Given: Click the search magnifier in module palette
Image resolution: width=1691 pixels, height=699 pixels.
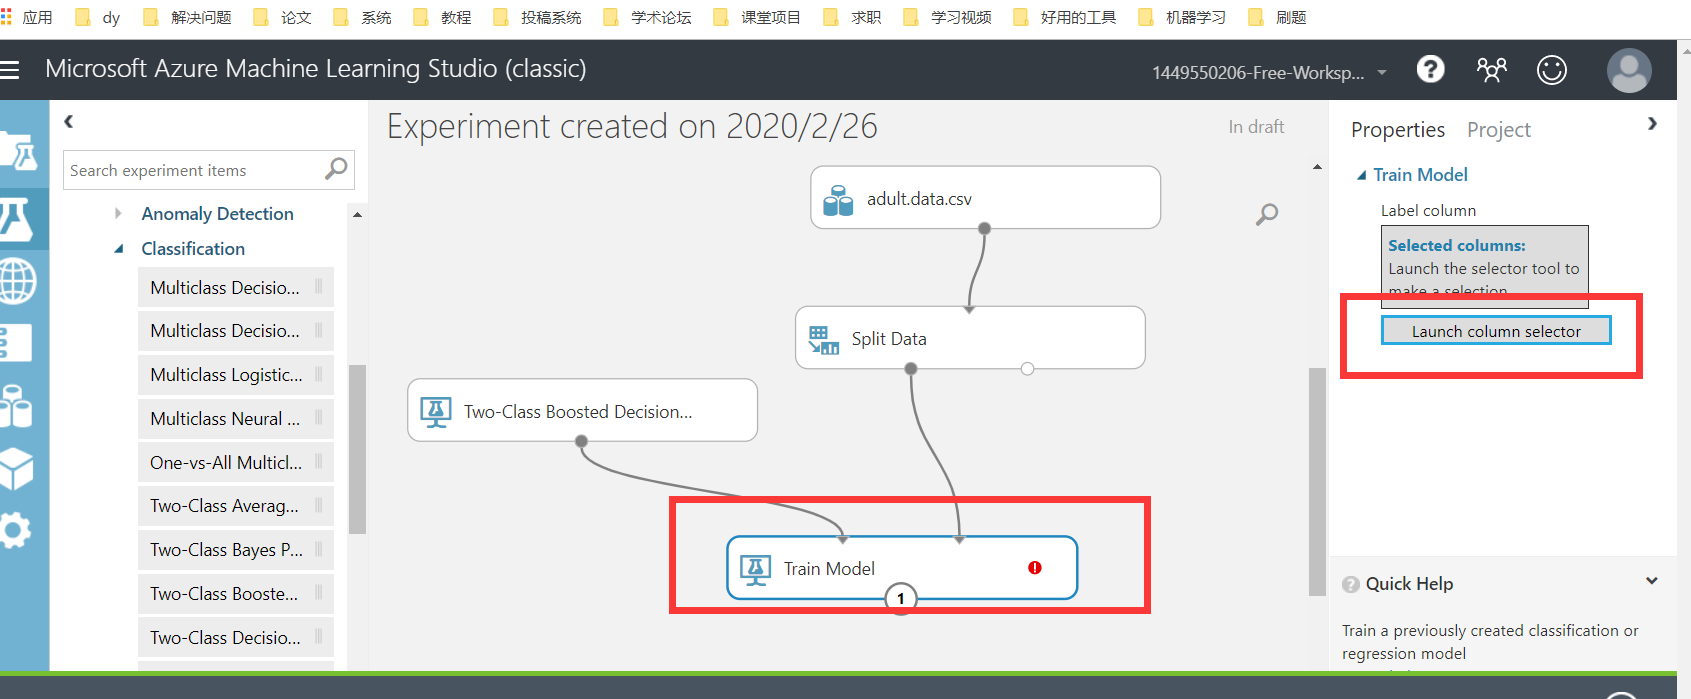Looking at the screenshot, I should point(337,169).
